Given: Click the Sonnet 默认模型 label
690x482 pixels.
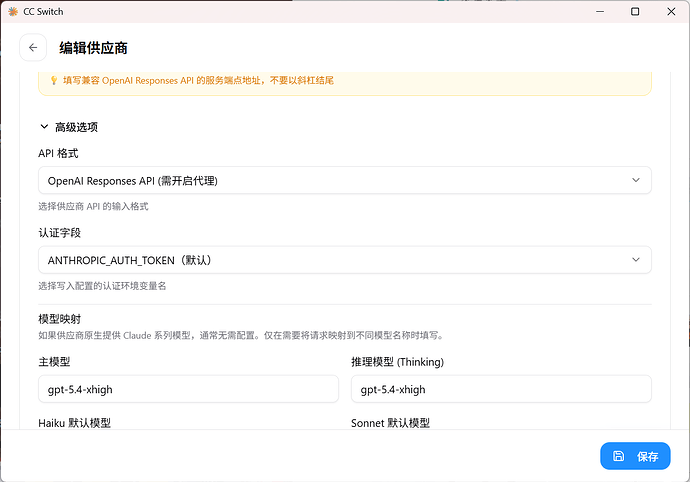Looking at the screenshot, I should (390, 423).
